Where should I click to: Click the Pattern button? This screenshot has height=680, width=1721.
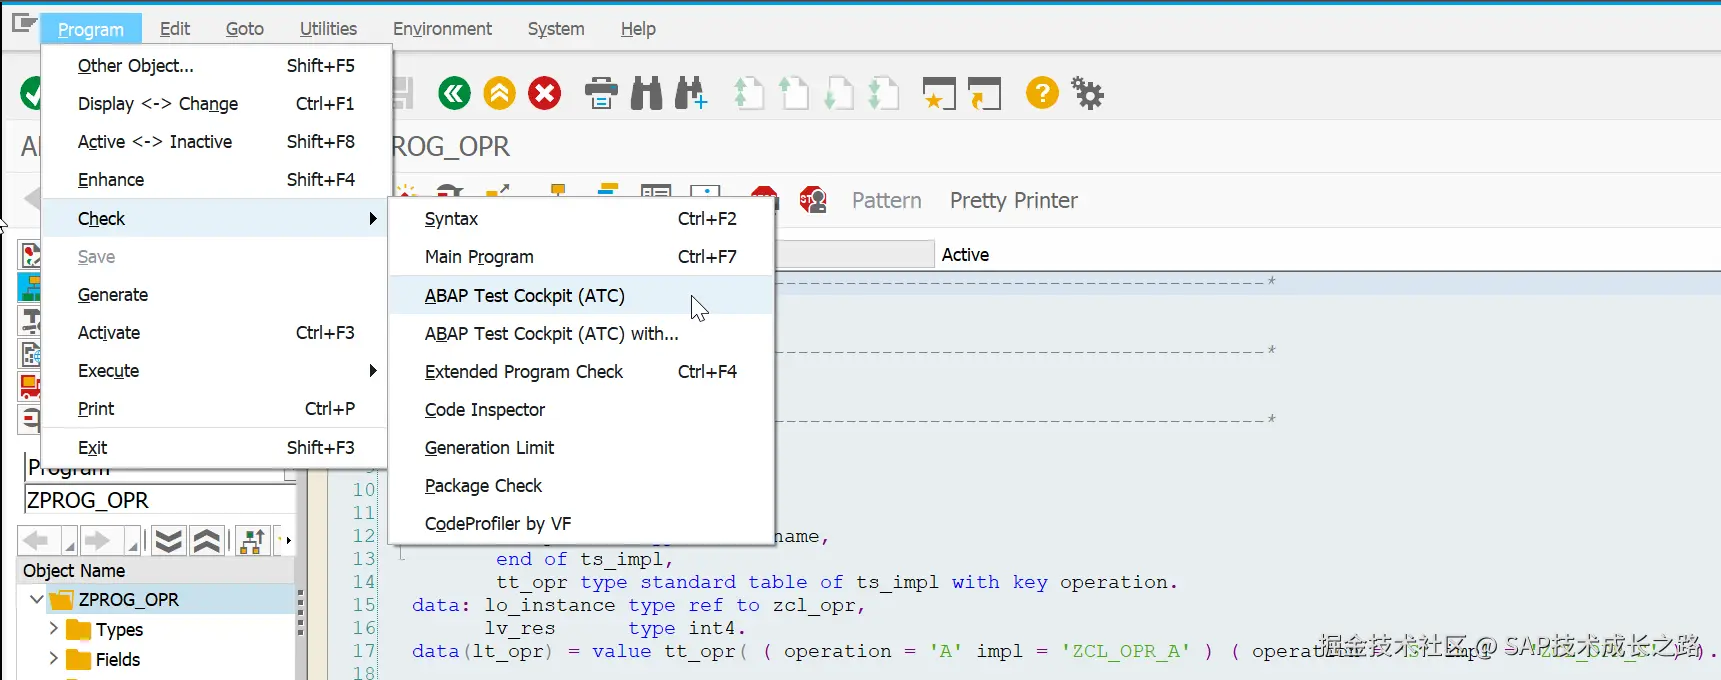[x=887, y=200]
